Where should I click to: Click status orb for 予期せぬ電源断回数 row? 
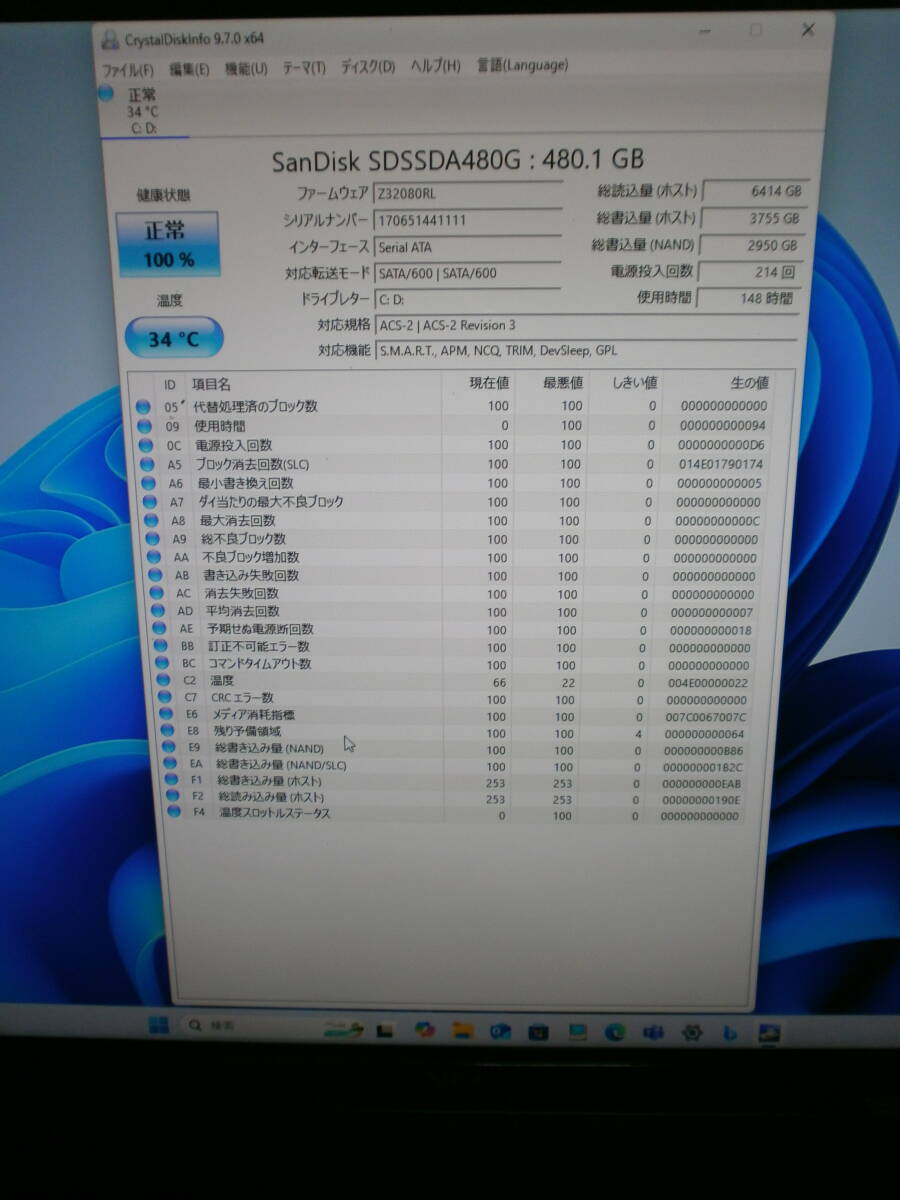tap(157, 629)
